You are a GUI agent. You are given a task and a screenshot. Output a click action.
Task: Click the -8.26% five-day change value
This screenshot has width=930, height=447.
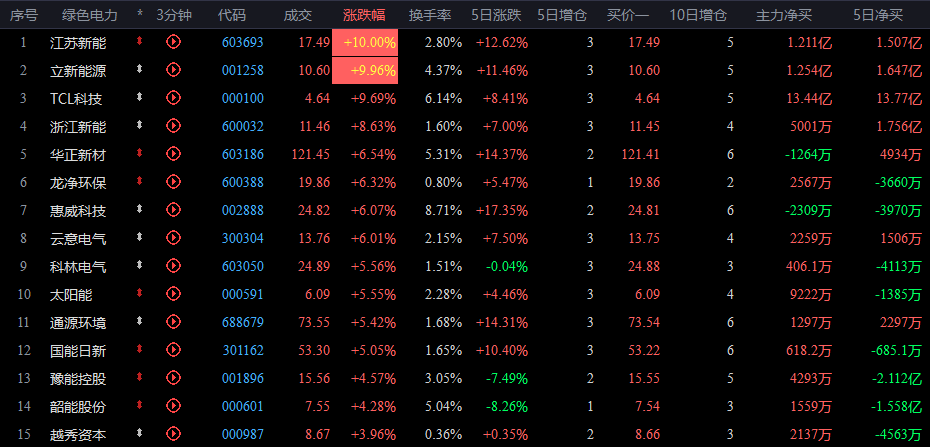[507, 407]
